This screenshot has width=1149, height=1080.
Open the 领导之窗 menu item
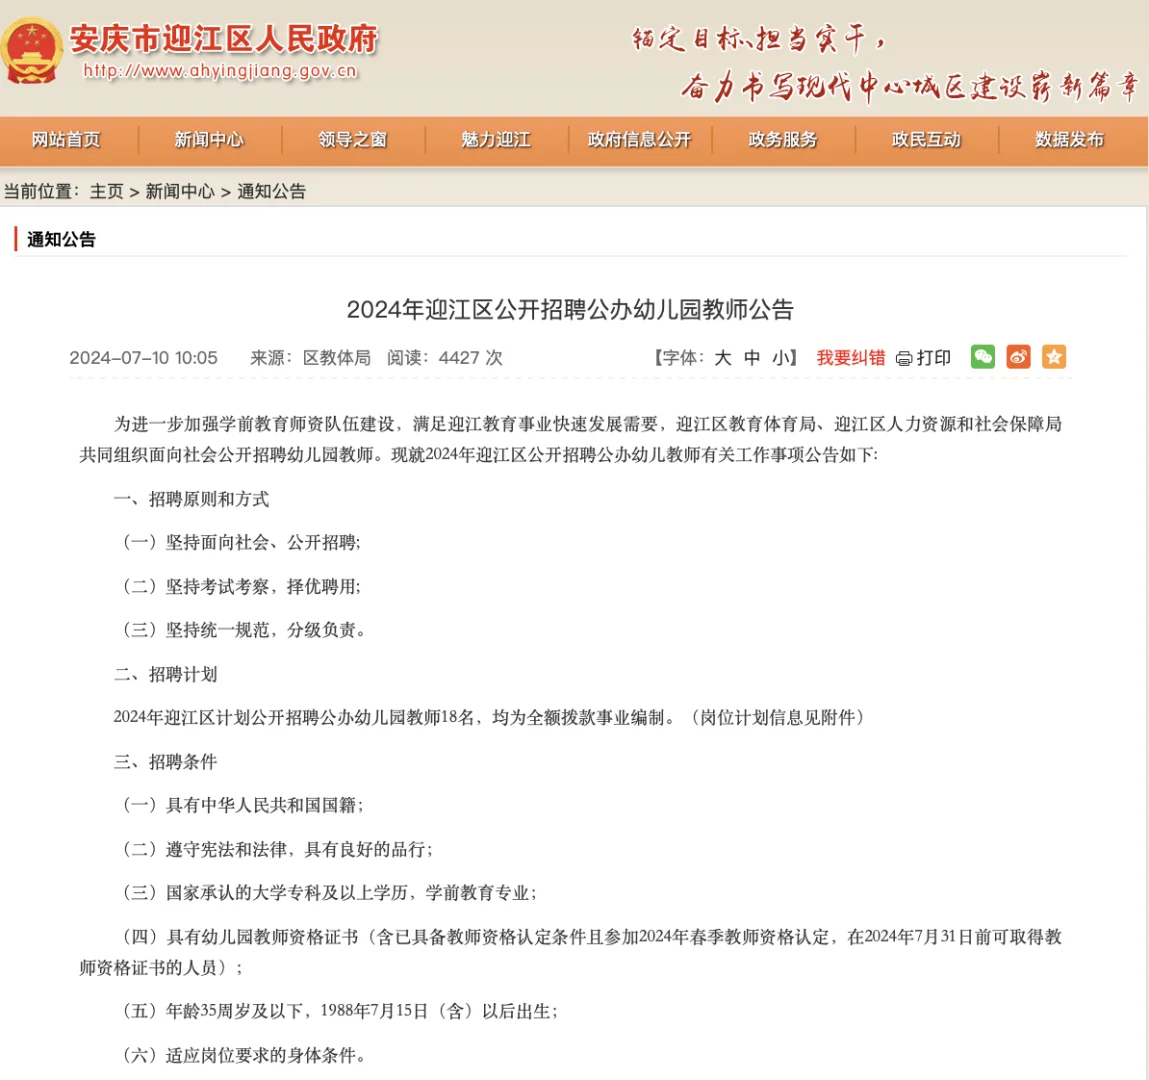coord(351,140)
